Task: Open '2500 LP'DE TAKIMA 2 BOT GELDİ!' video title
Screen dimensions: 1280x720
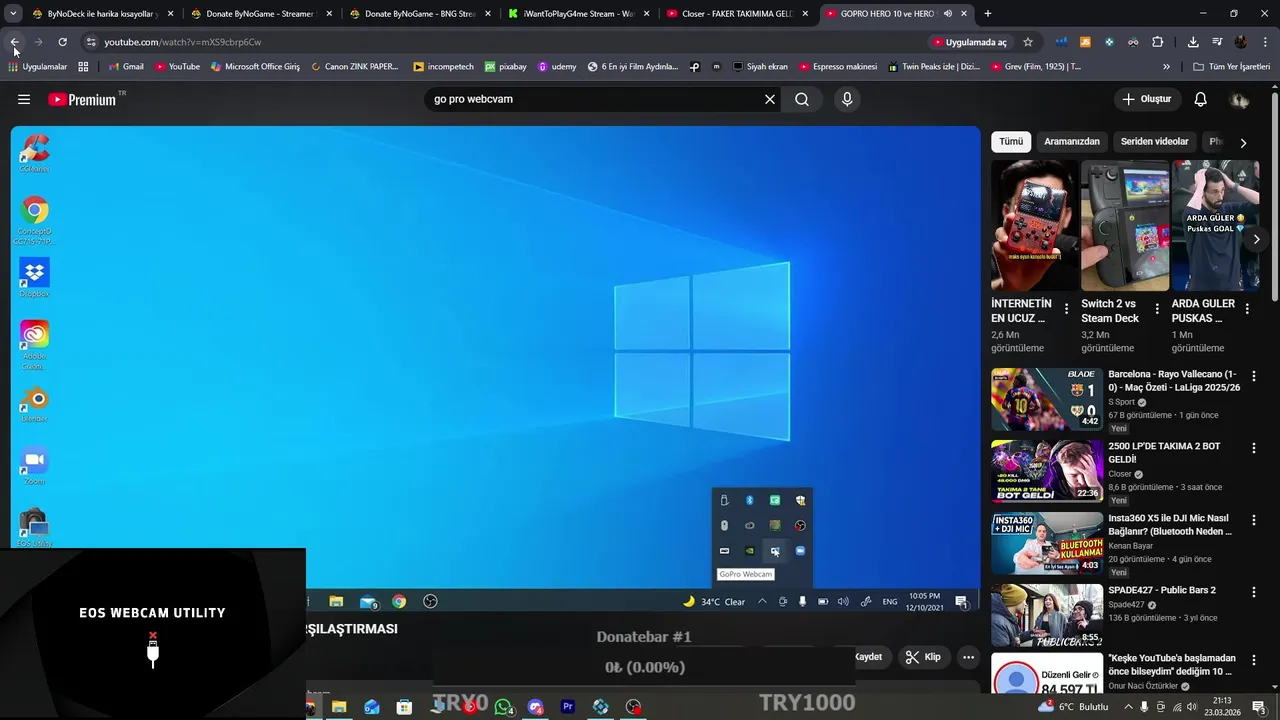Action: coord(1164,452)
